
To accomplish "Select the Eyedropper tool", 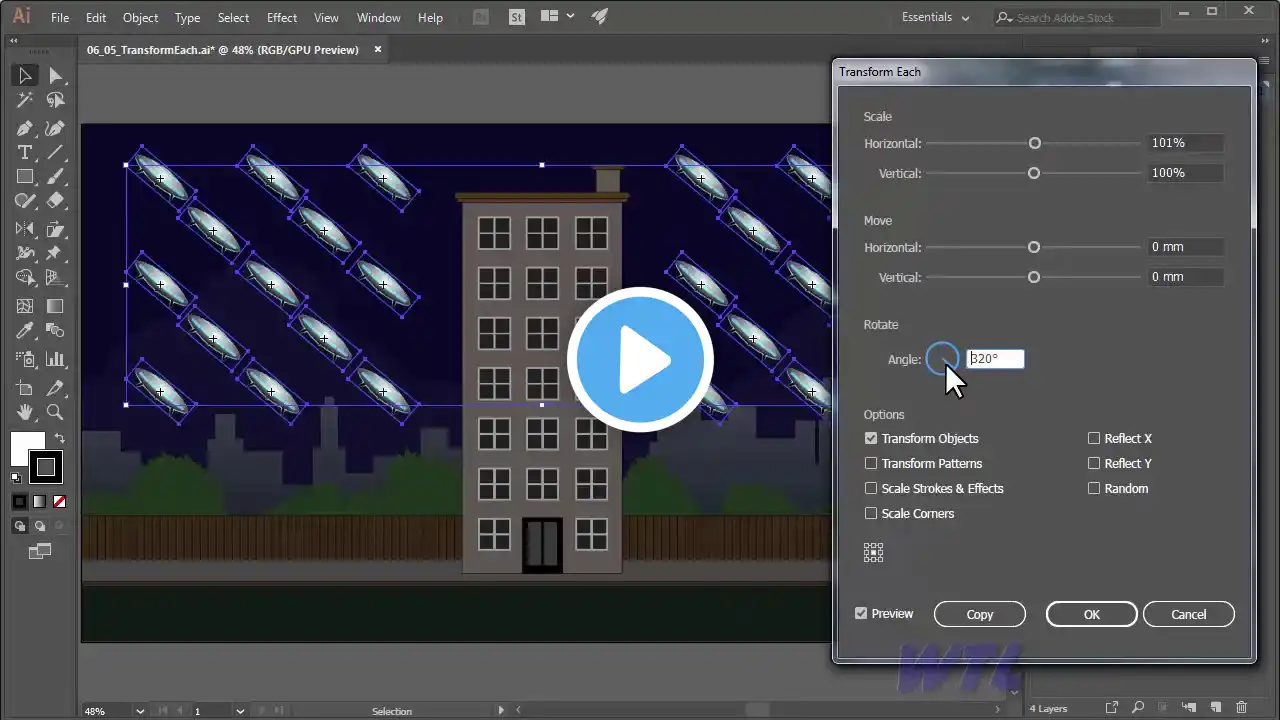I will [x=25, y=331].
